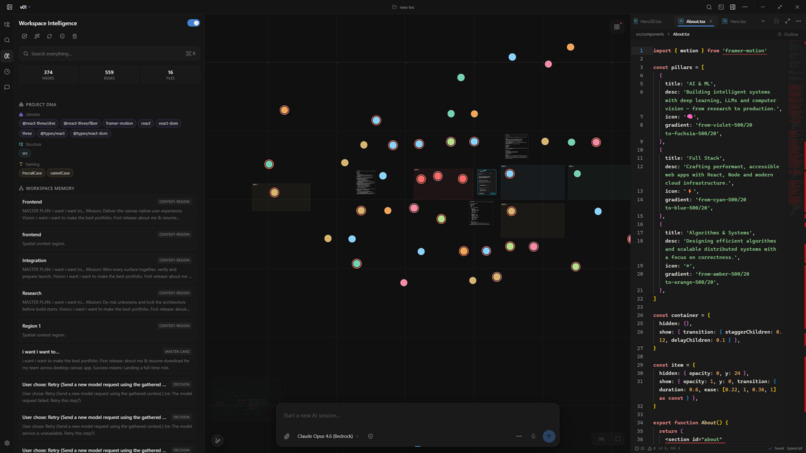Viewport: 806px width, 453px height.
Task: Click the title bar history icon
Action: [x=721, y=7]
